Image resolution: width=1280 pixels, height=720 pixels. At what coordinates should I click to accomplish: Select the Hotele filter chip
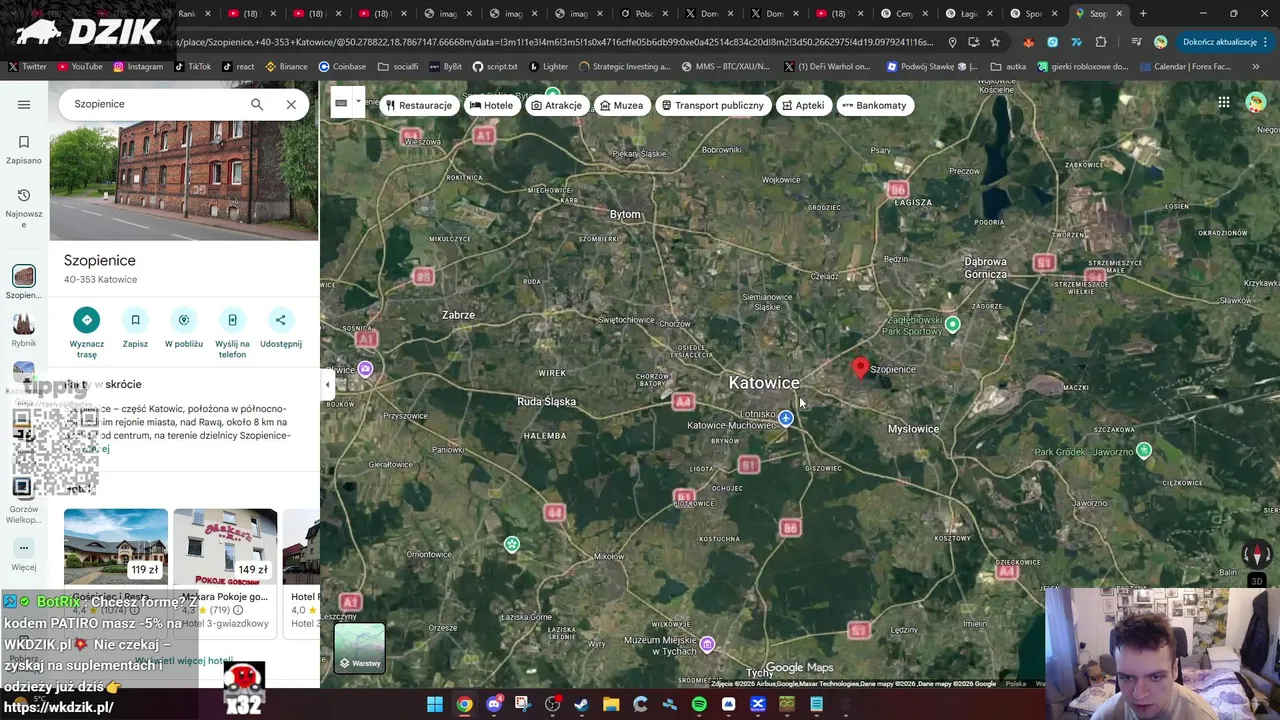492,105
